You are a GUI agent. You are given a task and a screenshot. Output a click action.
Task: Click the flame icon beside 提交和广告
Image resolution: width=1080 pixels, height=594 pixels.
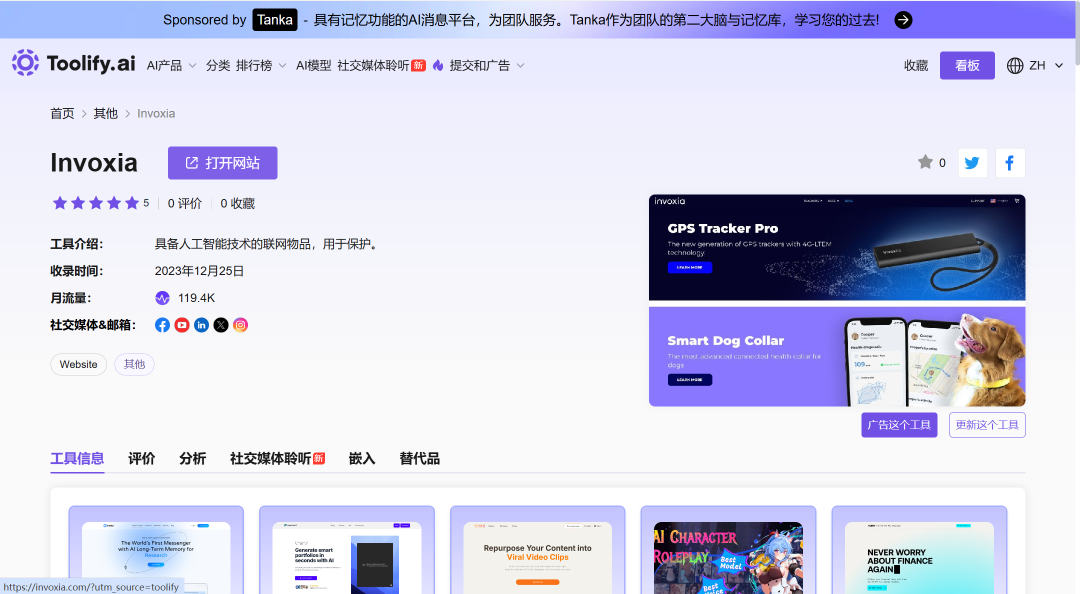pos(438,65)
